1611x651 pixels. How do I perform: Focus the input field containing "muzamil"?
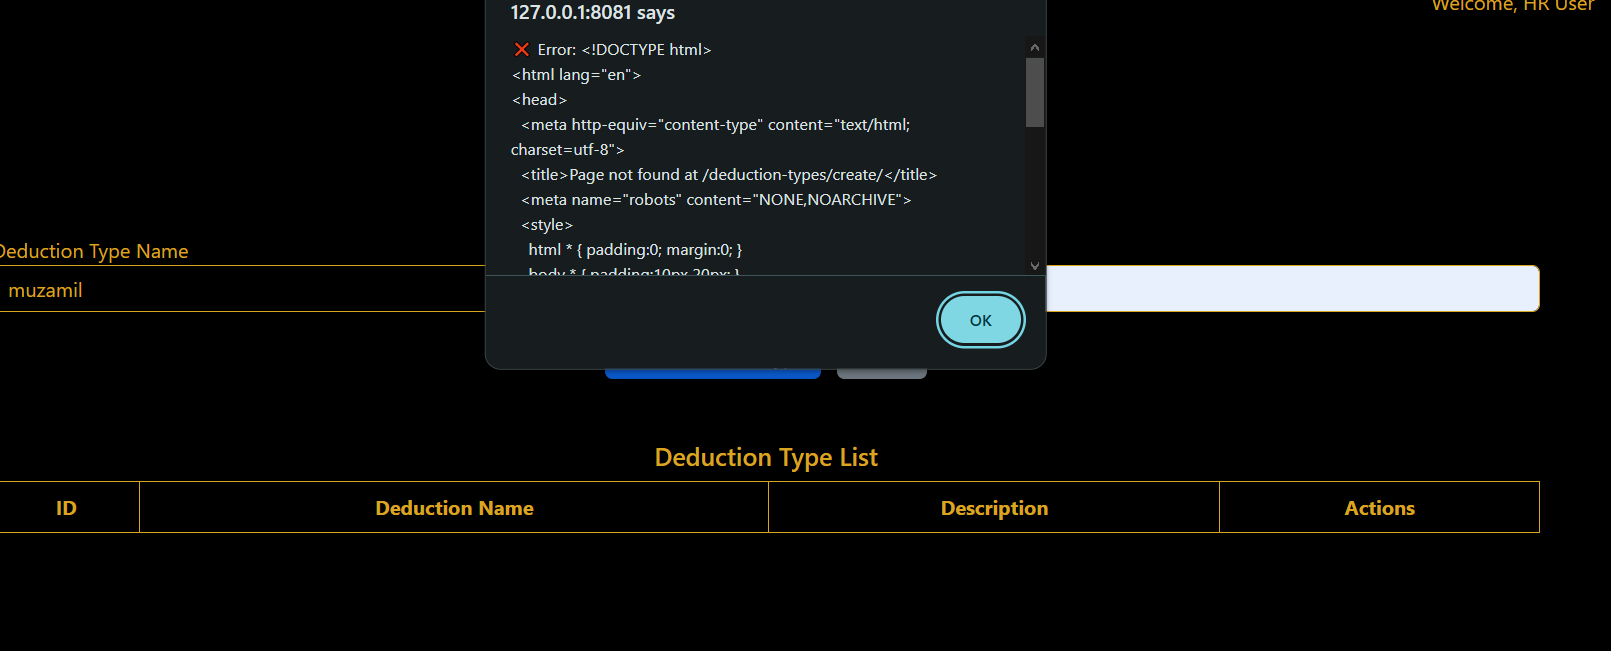[x=240, y=290]
